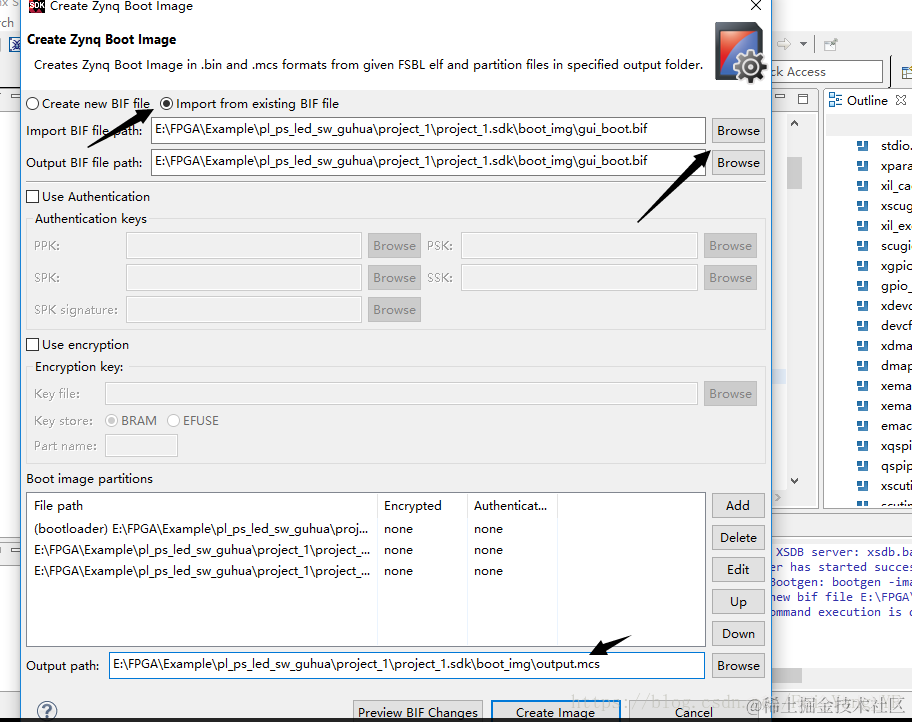Select the third partition row in list
912x722 pixels.
pos(365,571)
